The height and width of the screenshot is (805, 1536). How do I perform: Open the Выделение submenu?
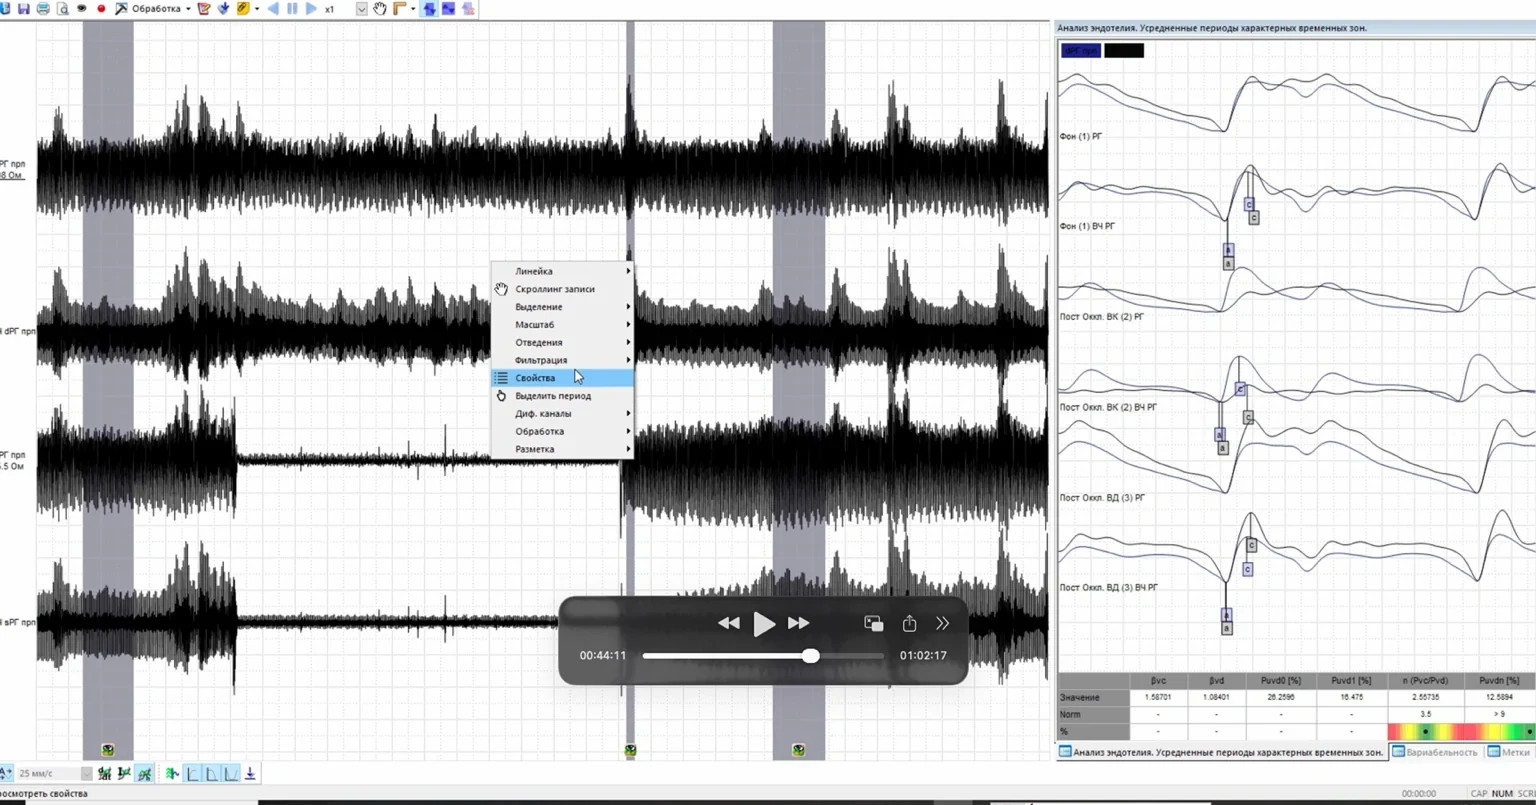click(562, 307)
